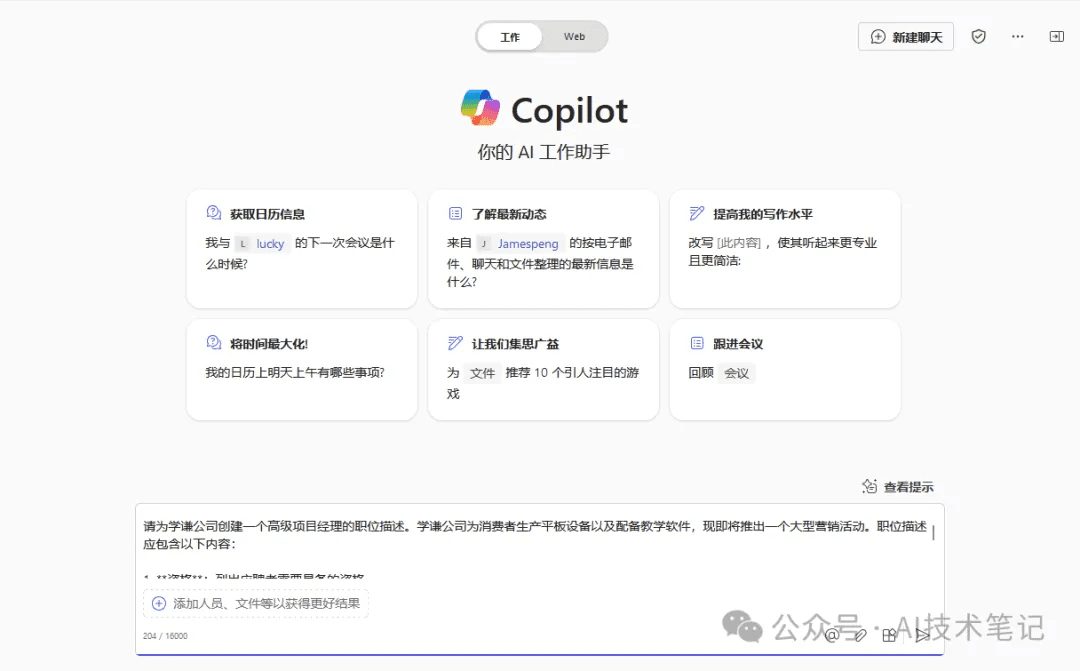The height and width of the screenshot is (671, 1080).
Task: Click the collapse side panel icon
Action: pyautogui.click(x=1057, y=37)
